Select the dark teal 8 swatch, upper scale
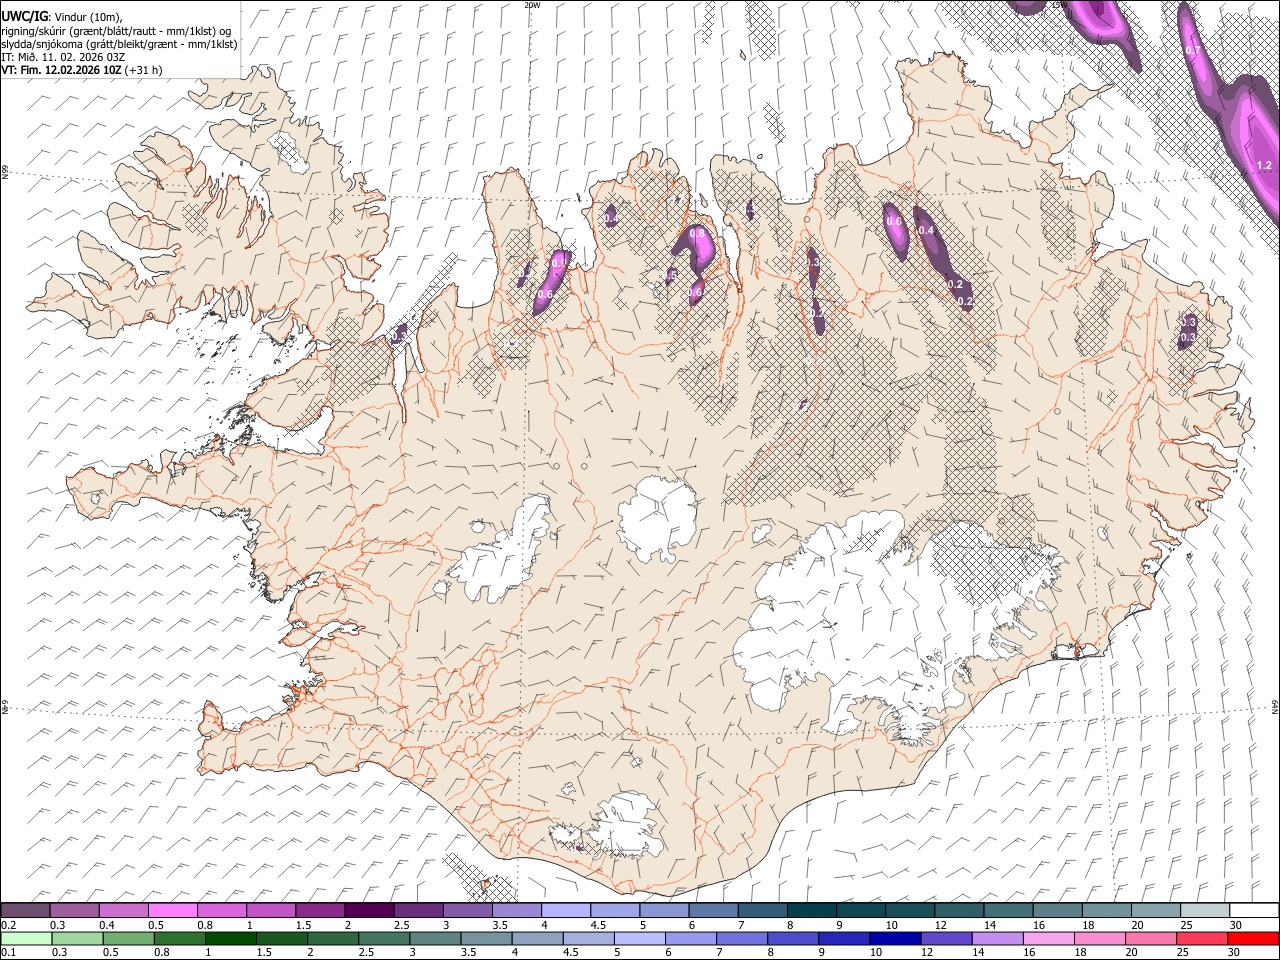The image size is (1280, 960). tap(810, 910)
